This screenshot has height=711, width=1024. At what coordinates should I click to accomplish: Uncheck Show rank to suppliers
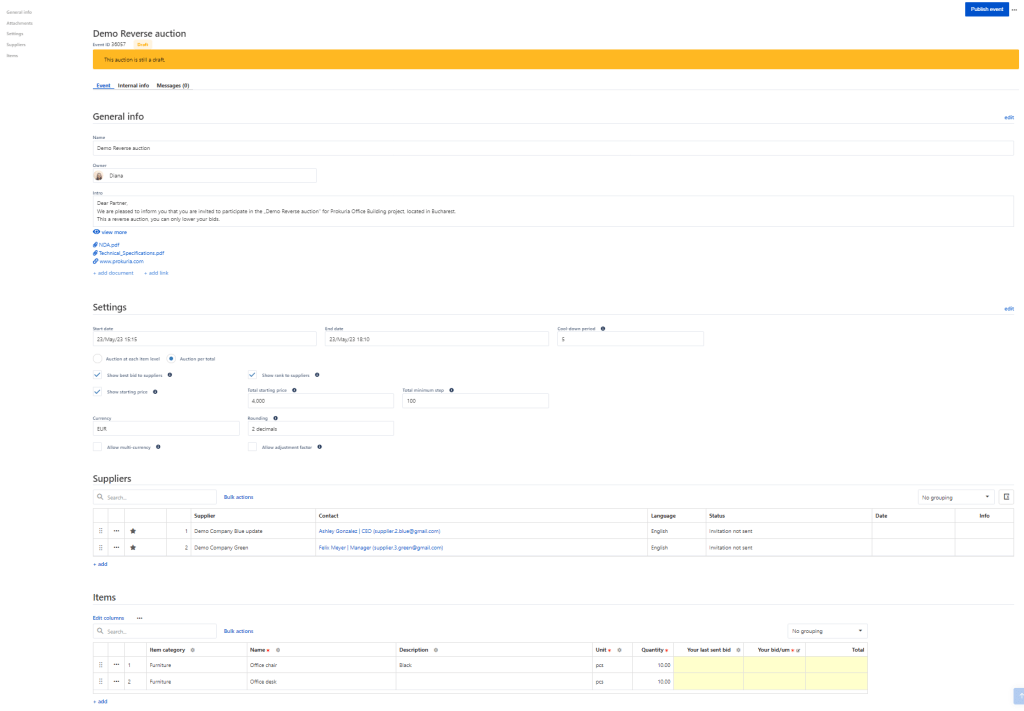(252, 375)
